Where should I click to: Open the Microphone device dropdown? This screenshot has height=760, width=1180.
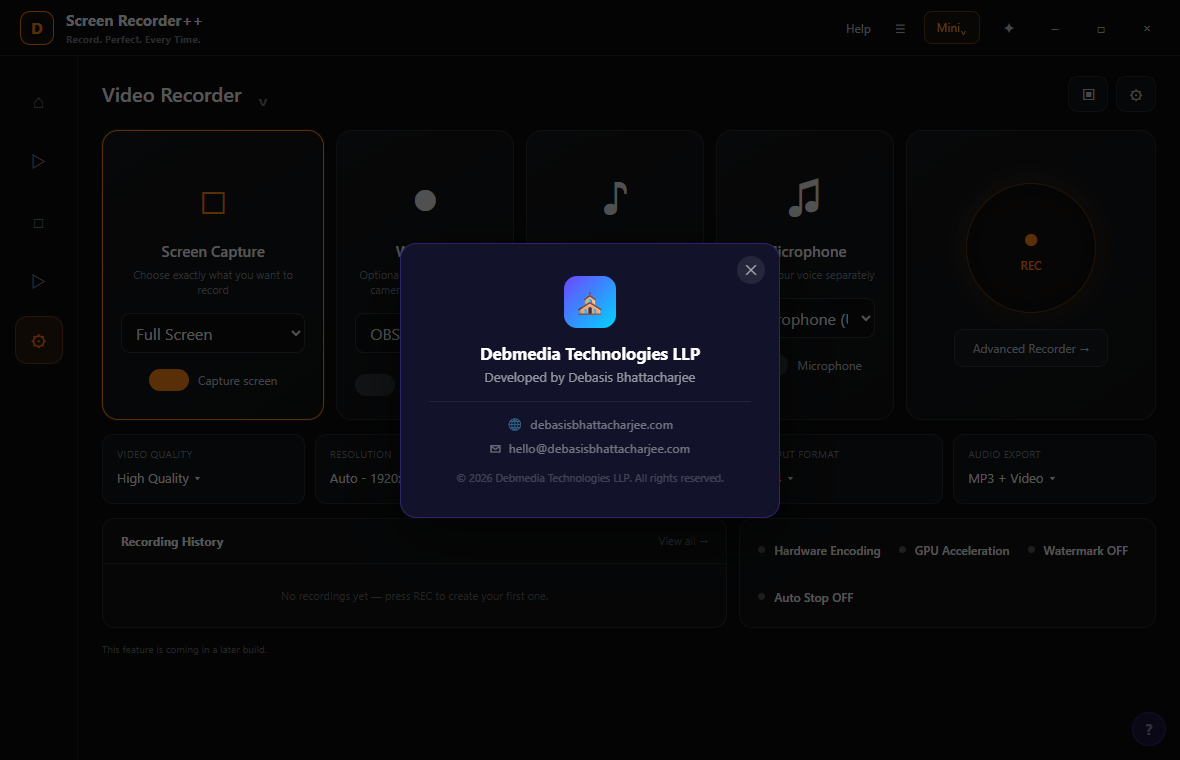click(x=826, y=319)
